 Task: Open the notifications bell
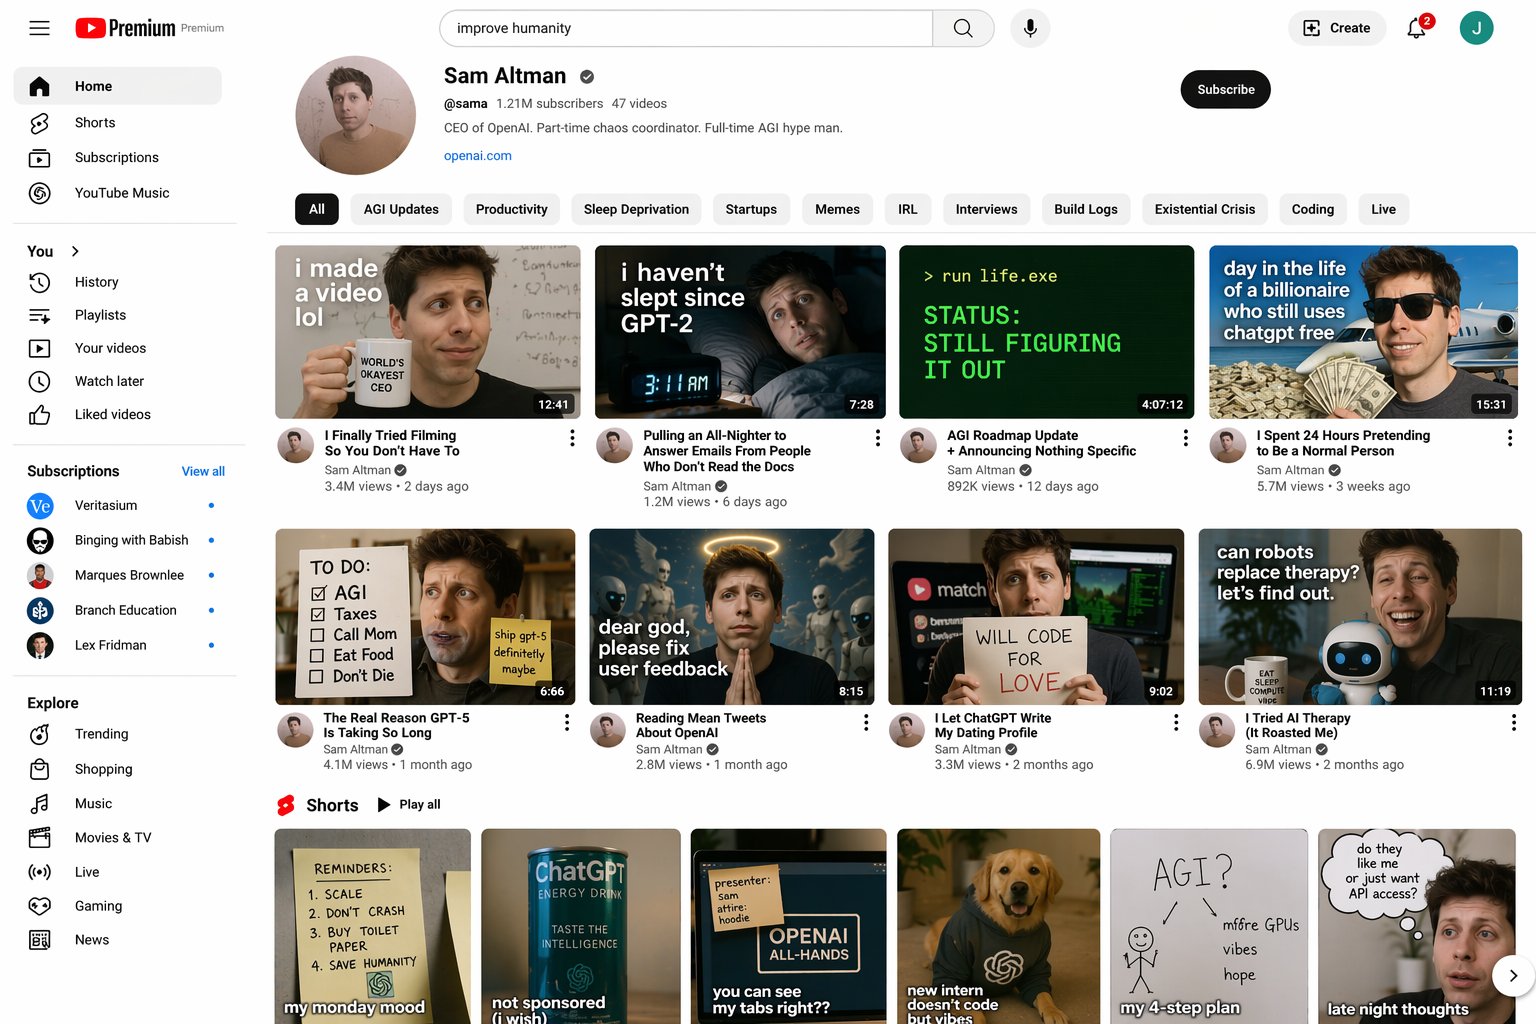point(1416,28)
